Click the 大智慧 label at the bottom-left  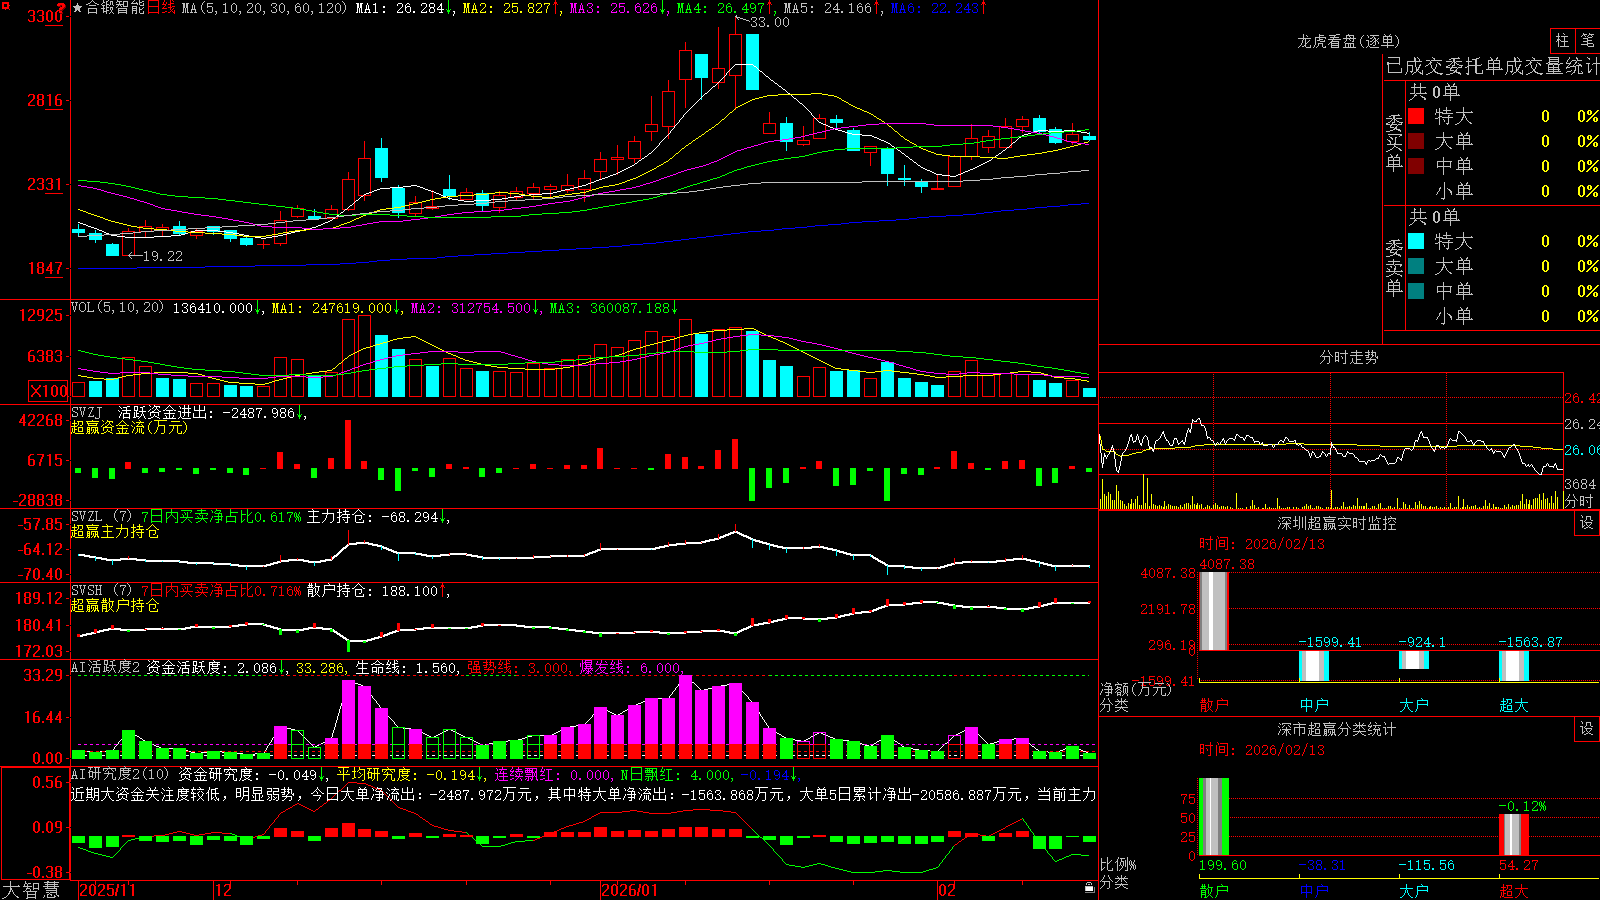(31, 890)
